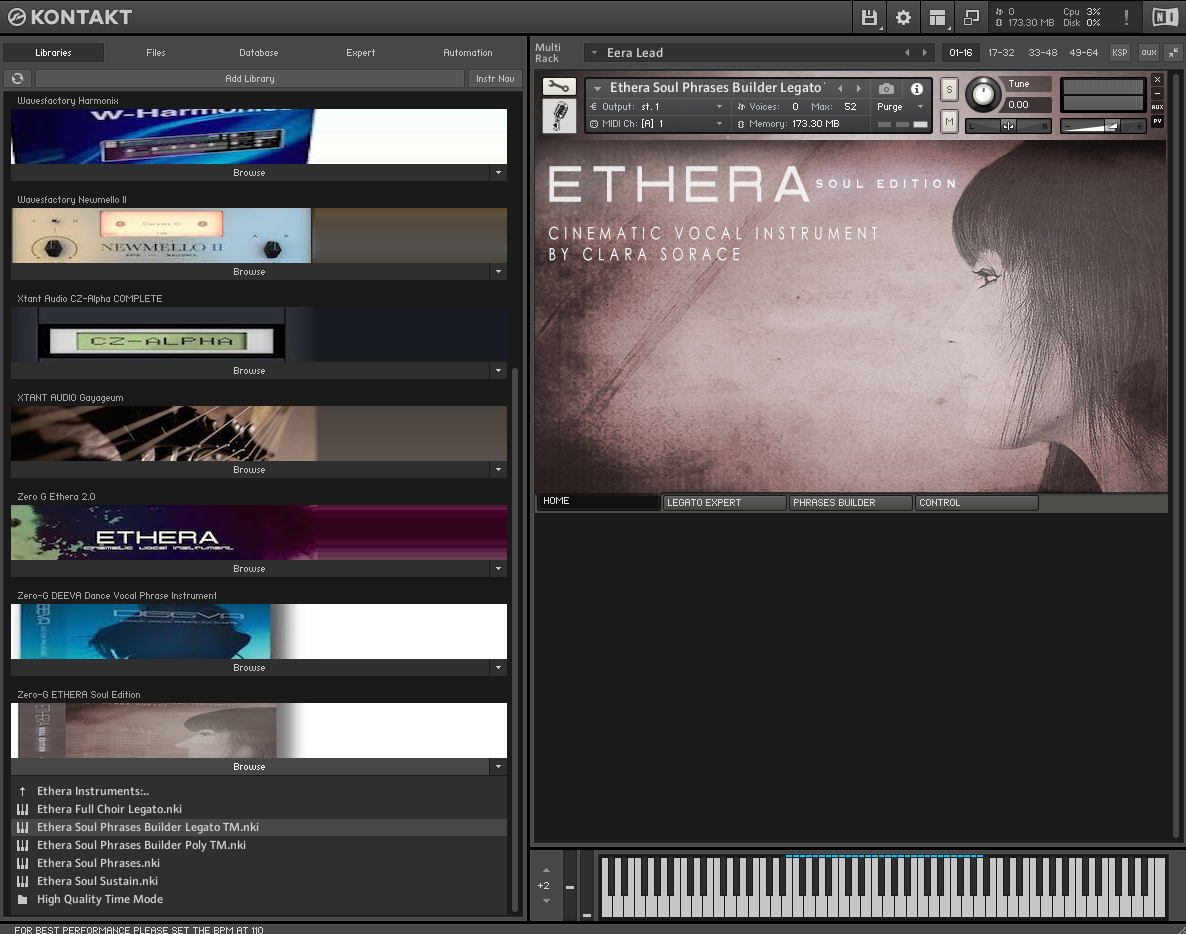Show rack page 49-64

tap(1083, 52)
